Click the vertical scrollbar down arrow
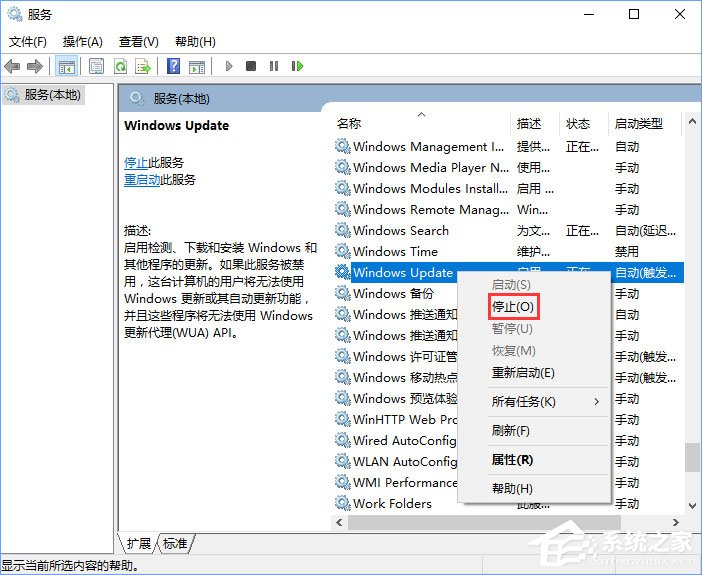The image size is (702, 575). (x=692, y=506)
